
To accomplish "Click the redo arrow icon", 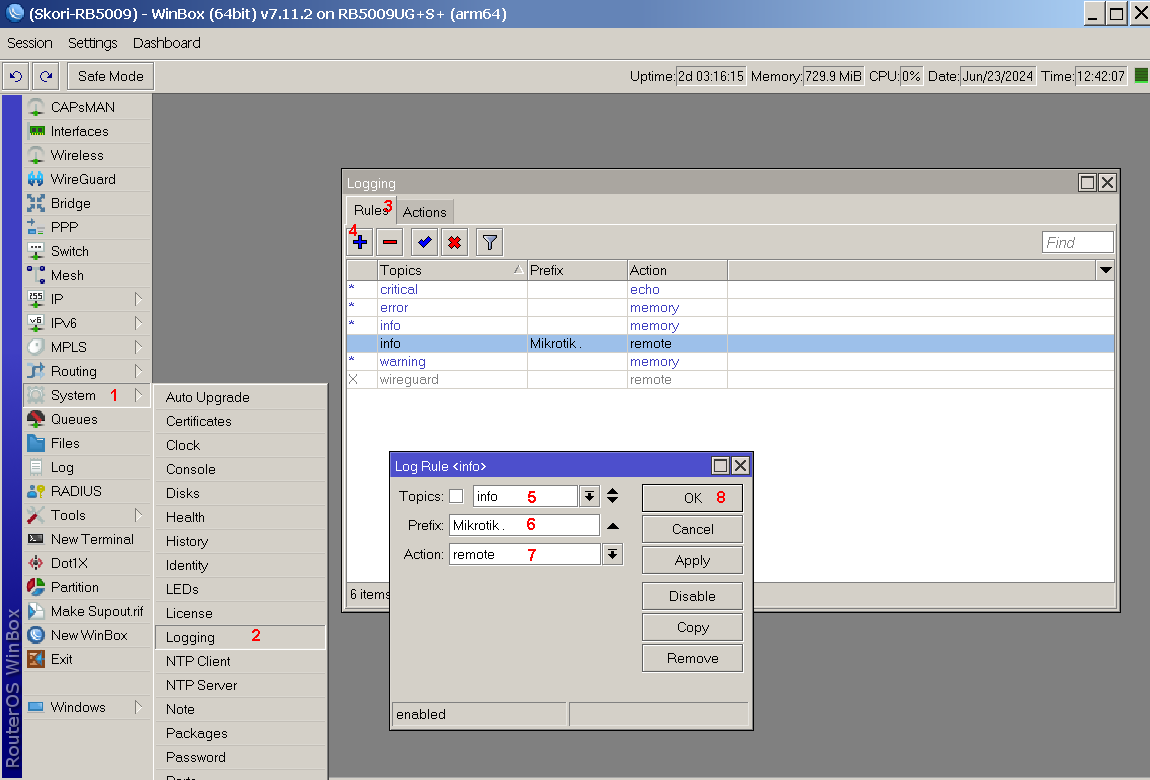I will [45, 76].
